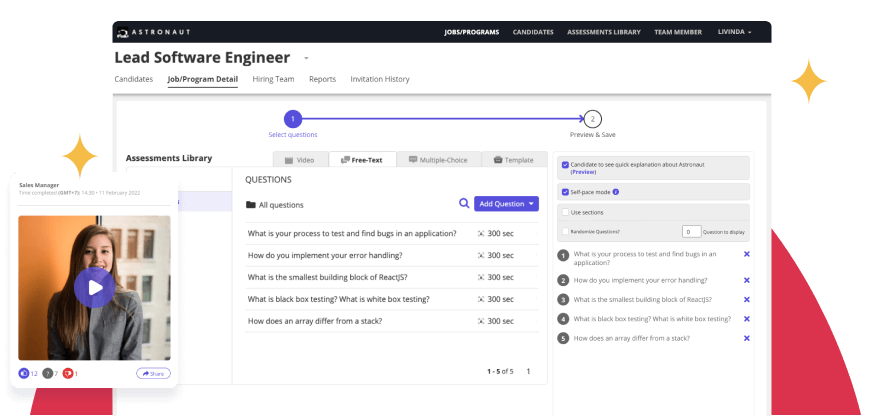Remove selected question 2 about error handling

747,280
